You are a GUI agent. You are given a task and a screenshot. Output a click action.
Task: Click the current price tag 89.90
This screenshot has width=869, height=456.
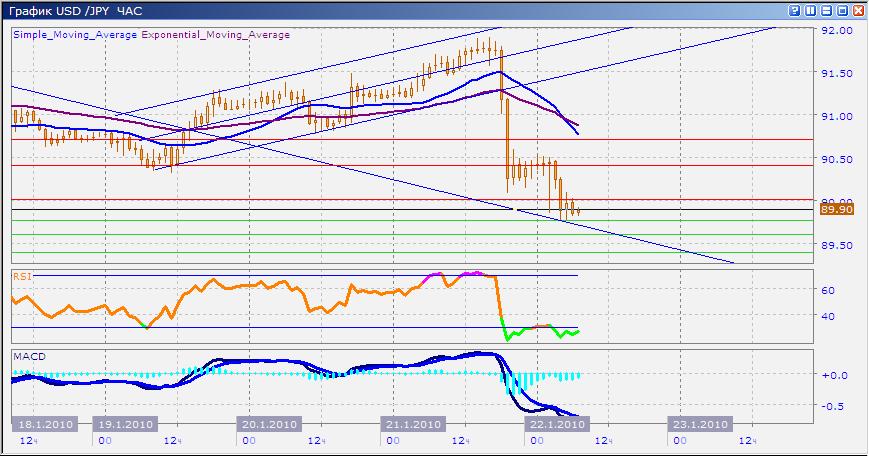pos(837,209)
